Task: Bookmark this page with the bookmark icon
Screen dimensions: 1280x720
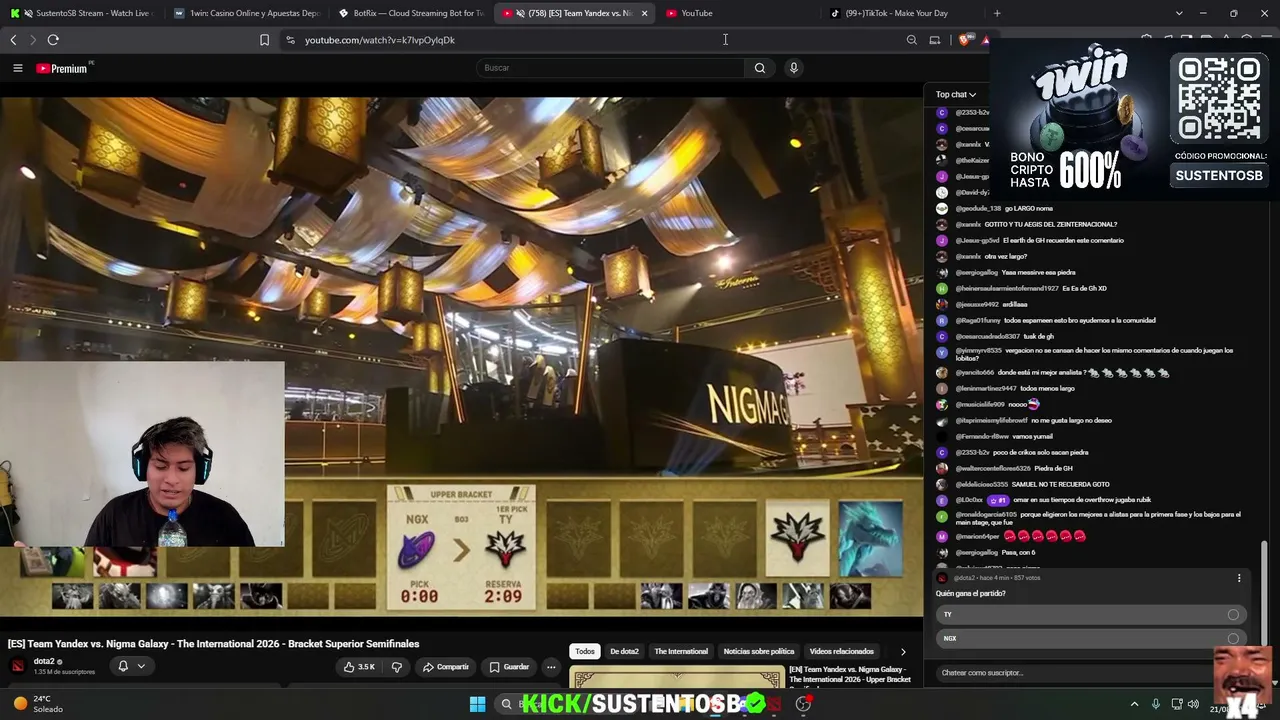Action: coord(264,40)
